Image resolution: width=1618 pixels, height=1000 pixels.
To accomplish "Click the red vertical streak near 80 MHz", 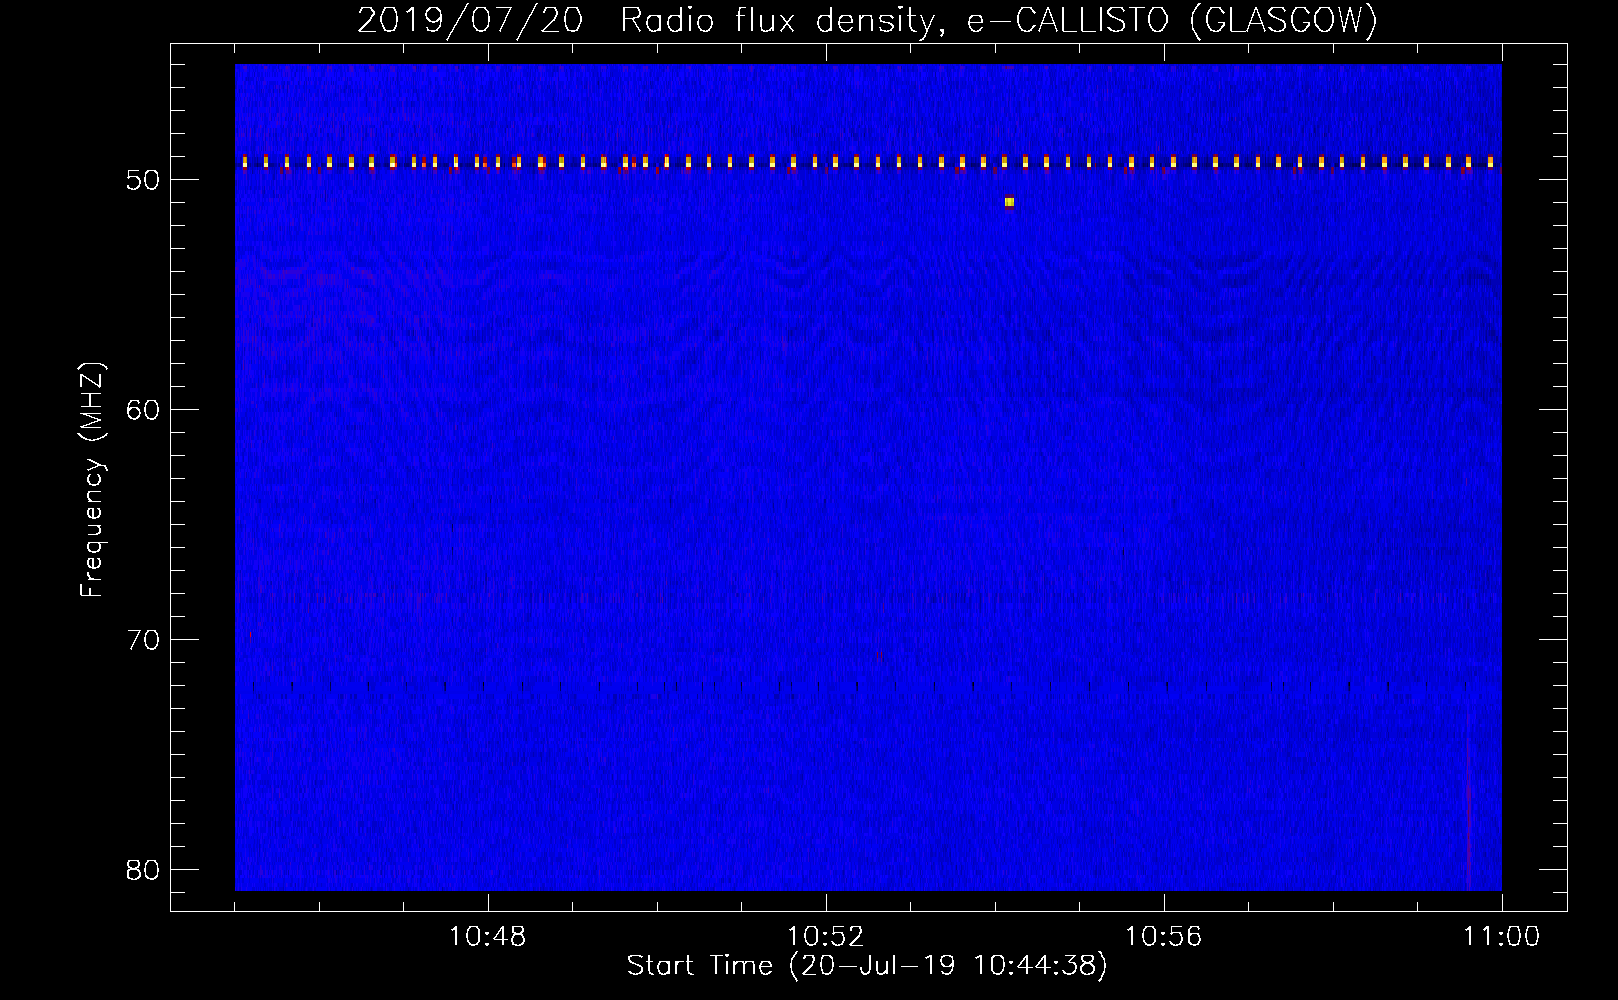I will [x=1468, y=835].
